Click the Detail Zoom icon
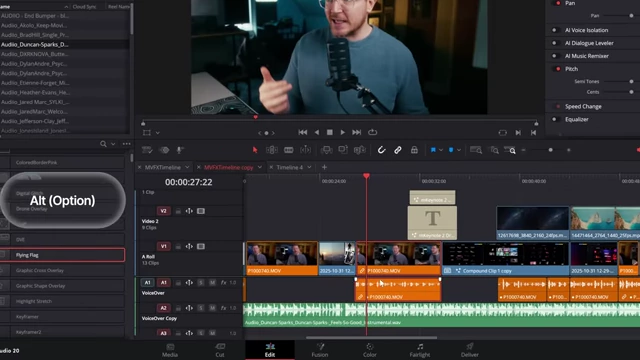The height and width of the screenshot is (360, 640). tap(494, 150)
